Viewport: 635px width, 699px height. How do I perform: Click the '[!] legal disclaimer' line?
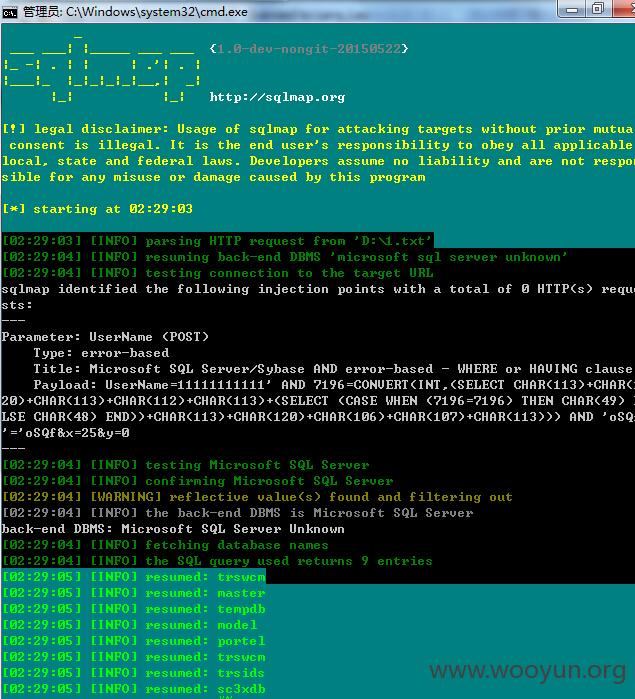(x=318, y=129)
